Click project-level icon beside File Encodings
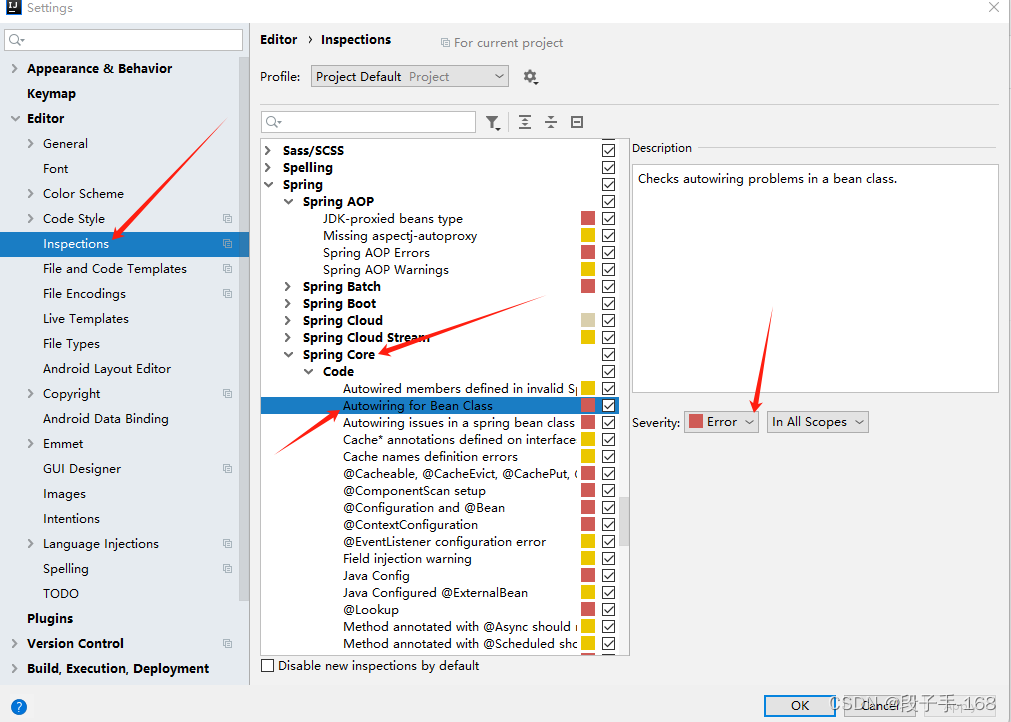 [228, 293]
